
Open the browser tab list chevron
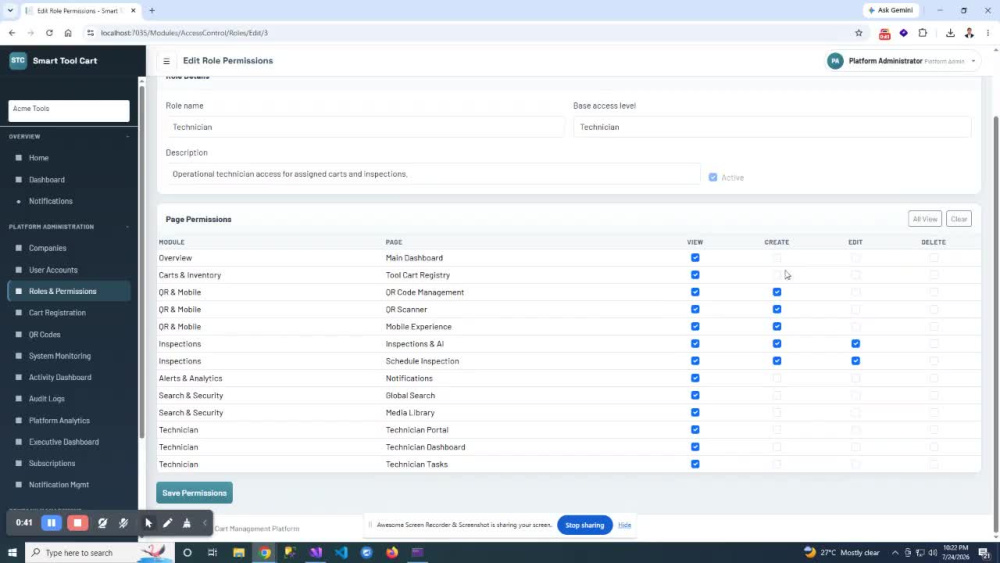[10, 10]
